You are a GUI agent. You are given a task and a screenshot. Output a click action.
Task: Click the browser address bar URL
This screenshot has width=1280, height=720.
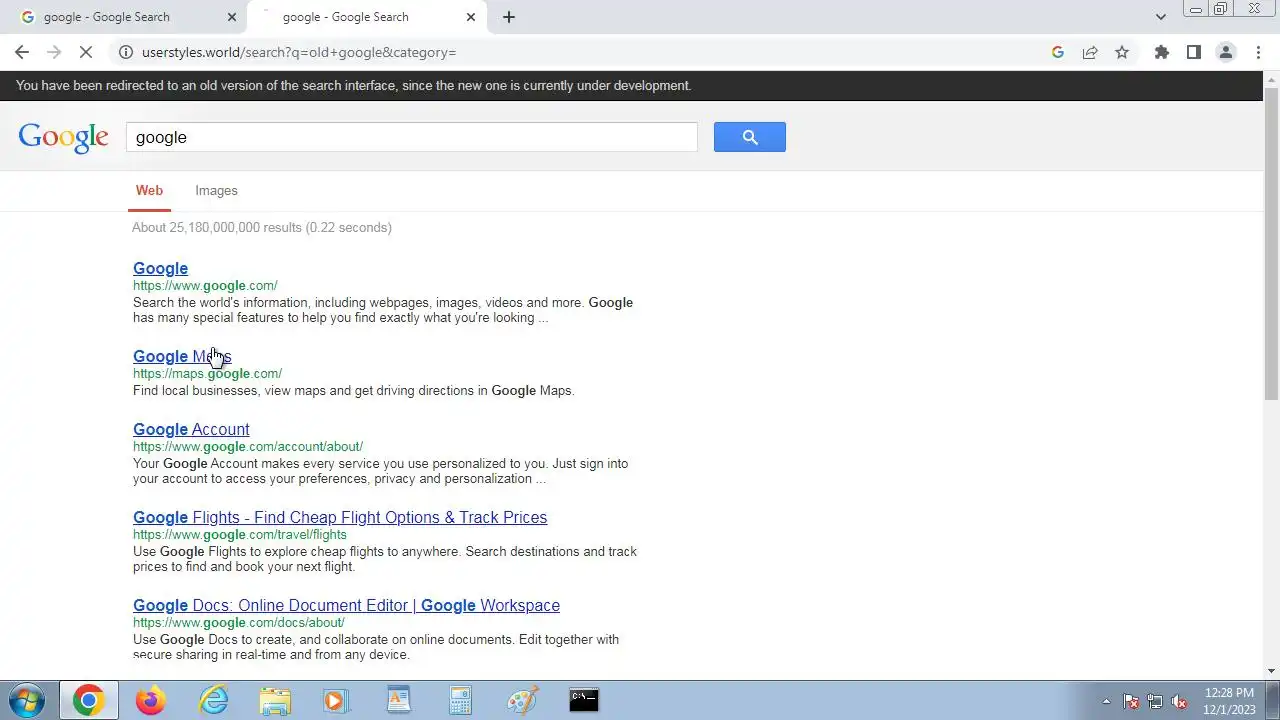click(x=299, y=52)
